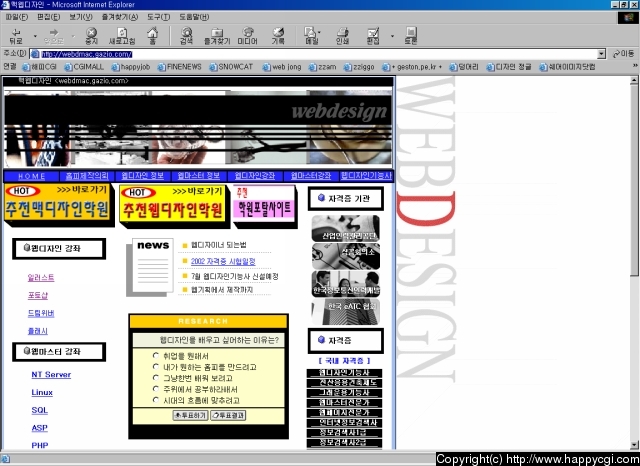
Task: Click the Refresh page toolbar icon
Action: (x=122, y=36)
